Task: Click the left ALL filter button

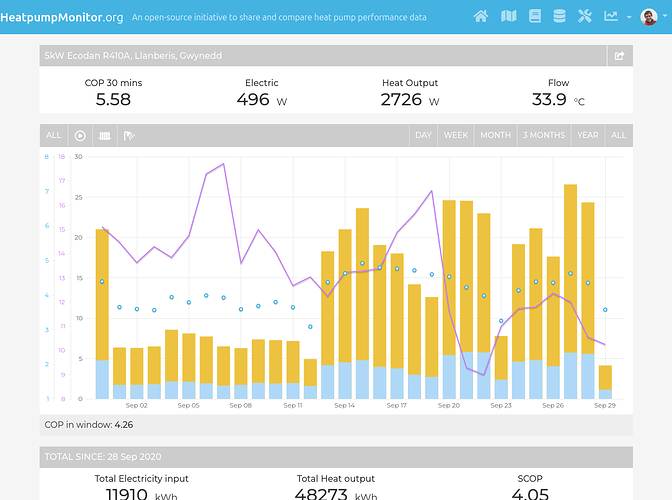Action: pyautogui.click(x=54, y=135)
